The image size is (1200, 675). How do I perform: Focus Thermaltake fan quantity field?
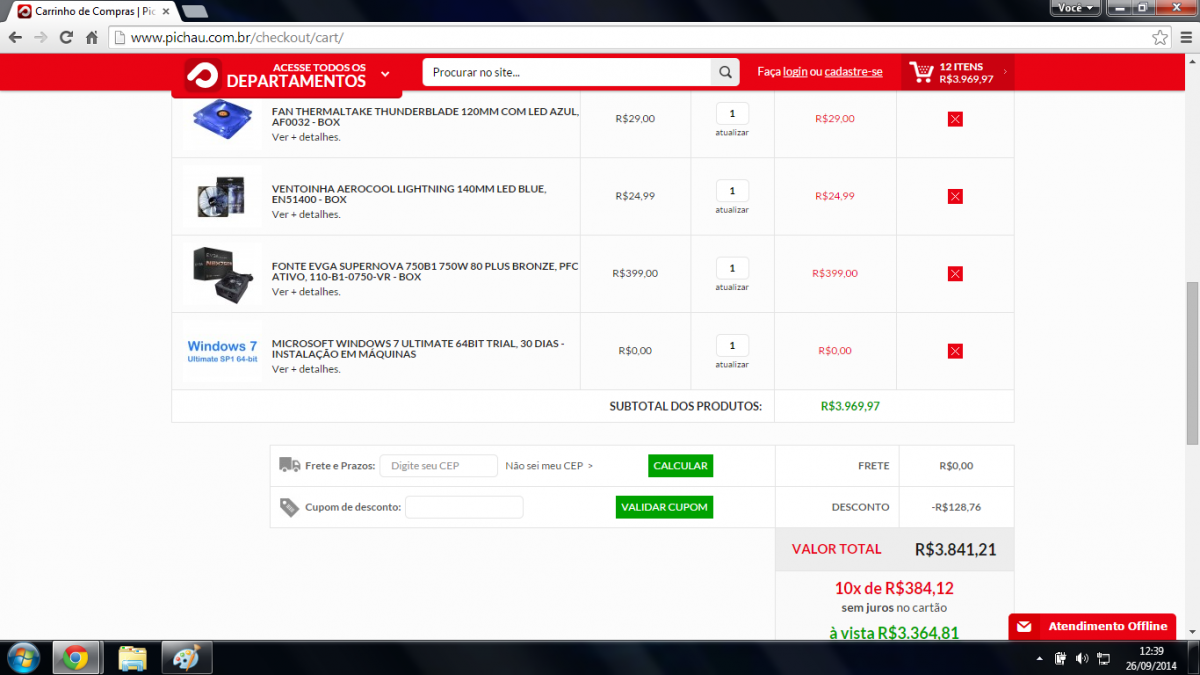732,113
